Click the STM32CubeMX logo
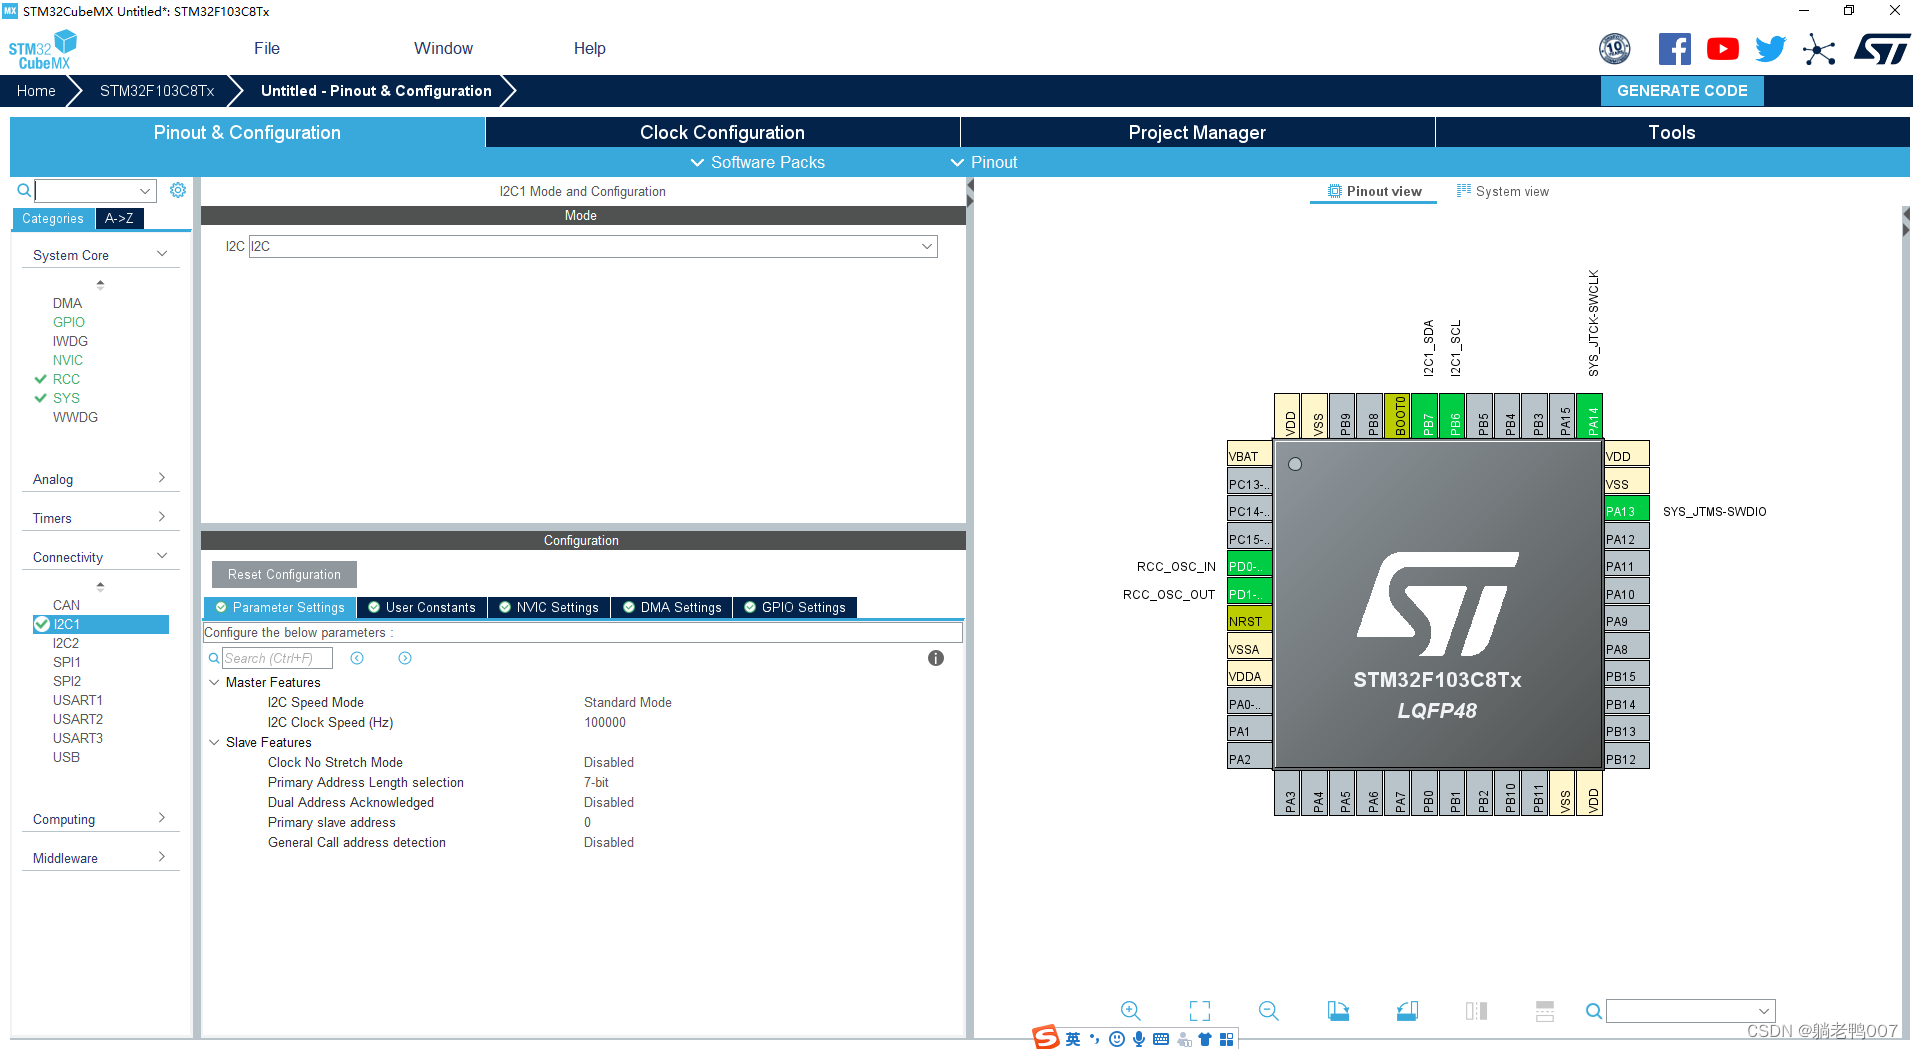 click(x=42, y=49)
